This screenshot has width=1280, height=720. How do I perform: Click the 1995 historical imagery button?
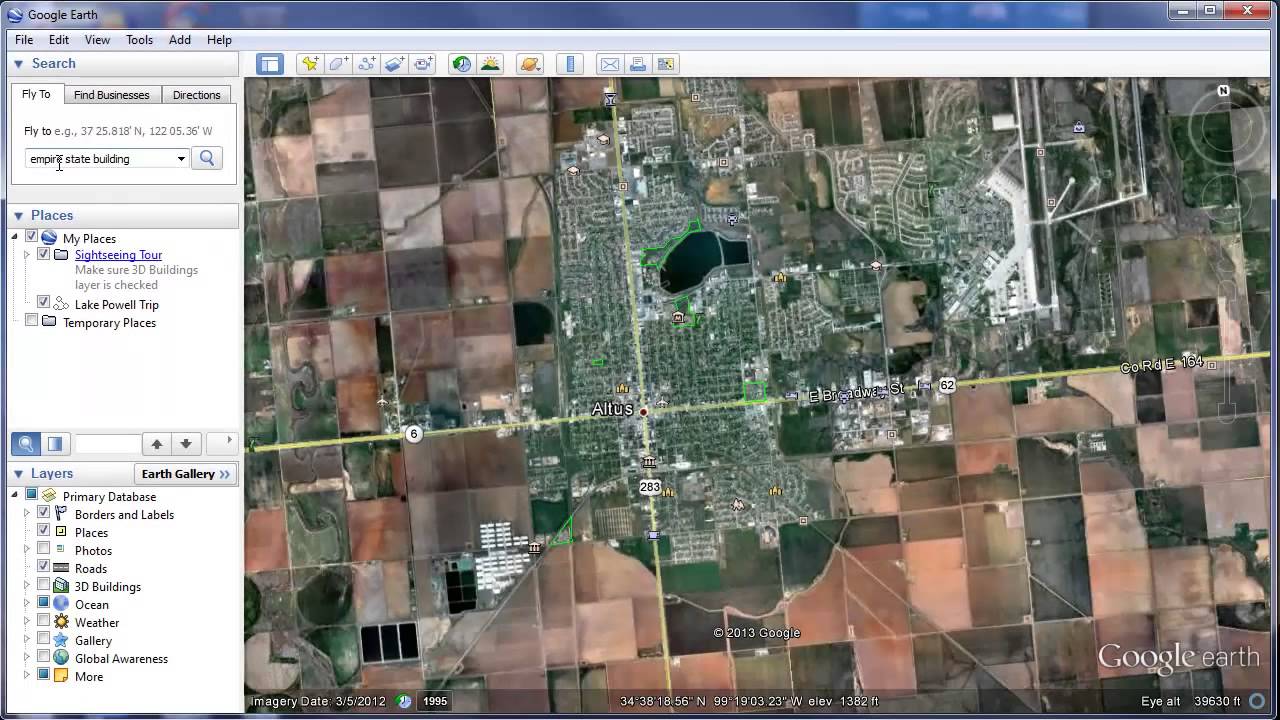tap(435, 701)
